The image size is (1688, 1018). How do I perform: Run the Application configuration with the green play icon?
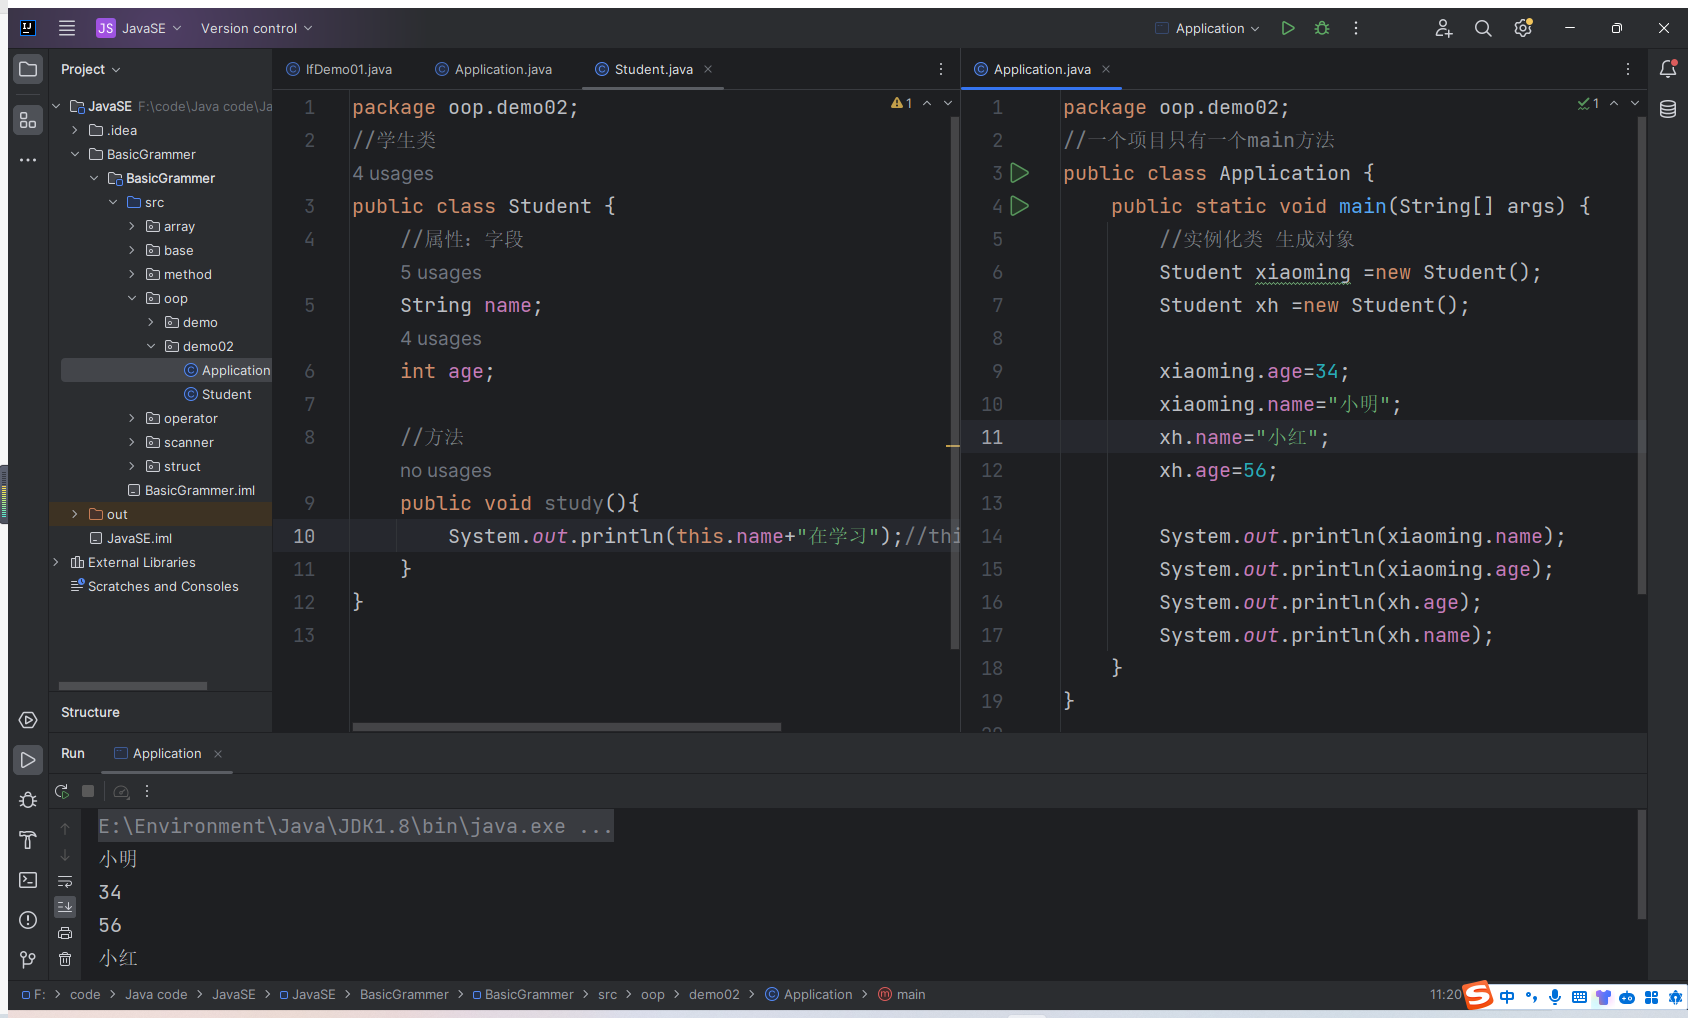coord(1288,28)
